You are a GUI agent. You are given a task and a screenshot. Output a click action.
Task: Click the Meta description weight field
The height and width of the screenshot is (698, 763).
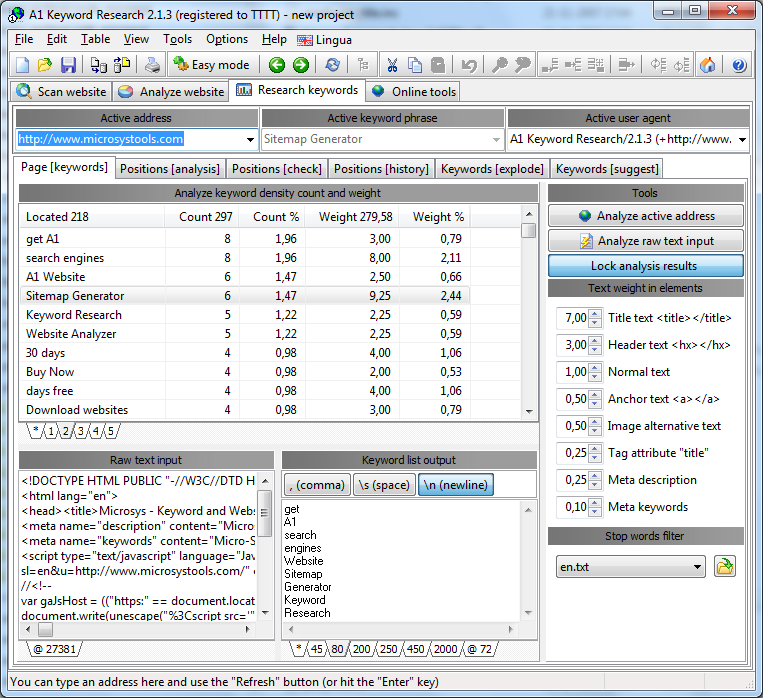(x=573, y=480)
